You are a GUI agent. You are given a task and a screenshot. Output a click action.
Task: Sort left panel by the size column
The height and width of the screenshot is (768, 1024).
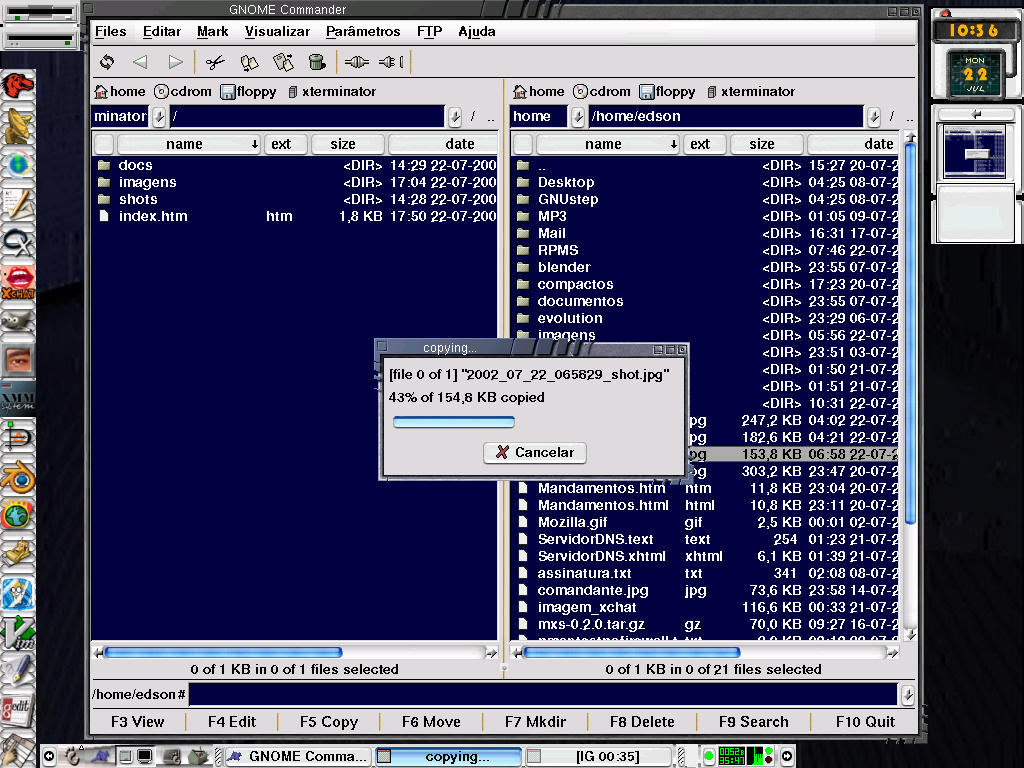(348, 144)
